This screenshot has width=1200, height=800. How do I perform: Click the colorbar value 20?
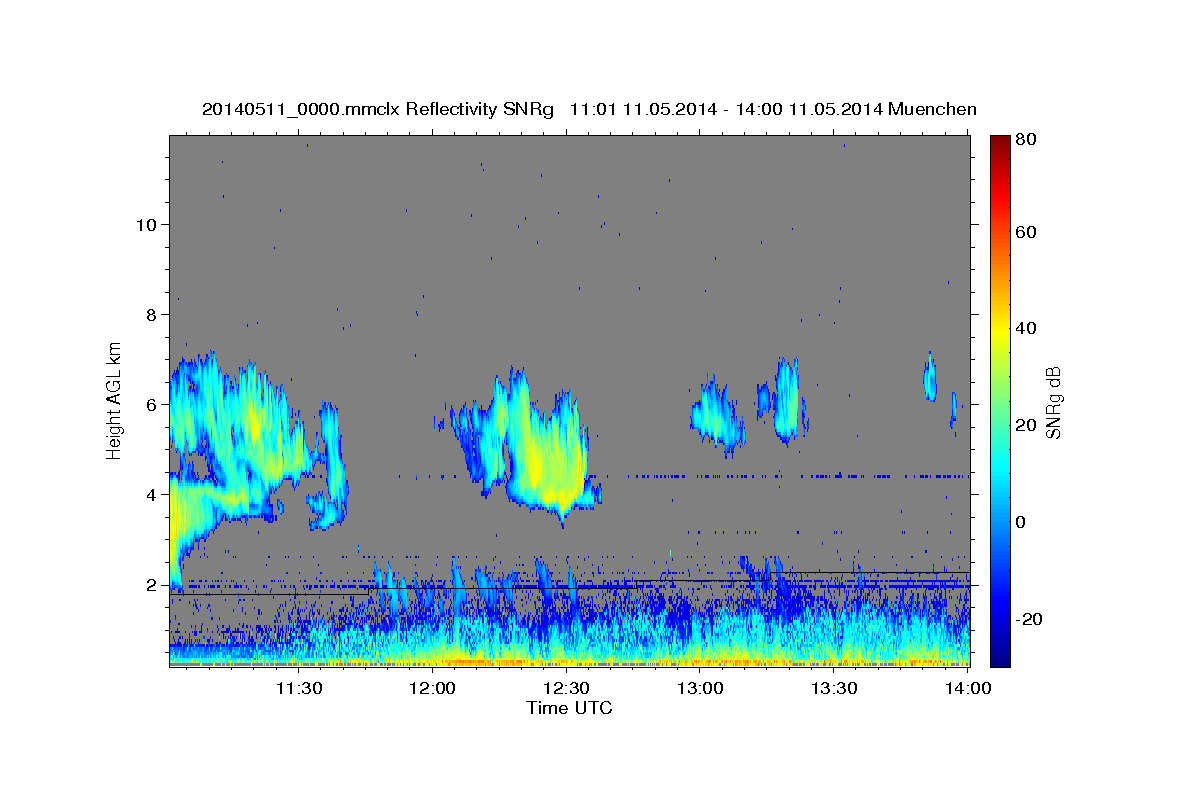pyautogui.click(x=1026, y=425)
